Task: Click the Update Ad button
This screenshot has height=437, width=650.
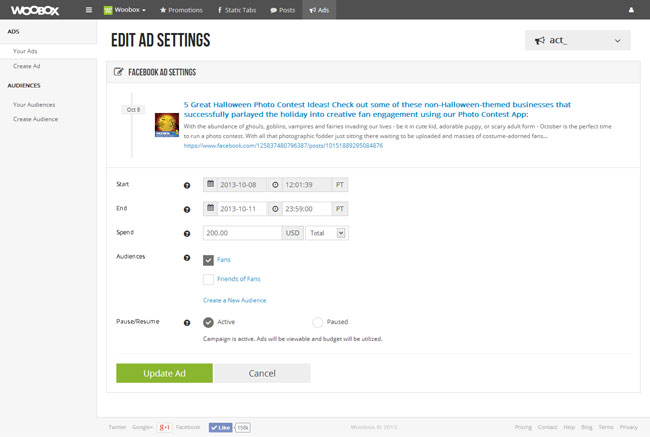Action: pos(164,373)
